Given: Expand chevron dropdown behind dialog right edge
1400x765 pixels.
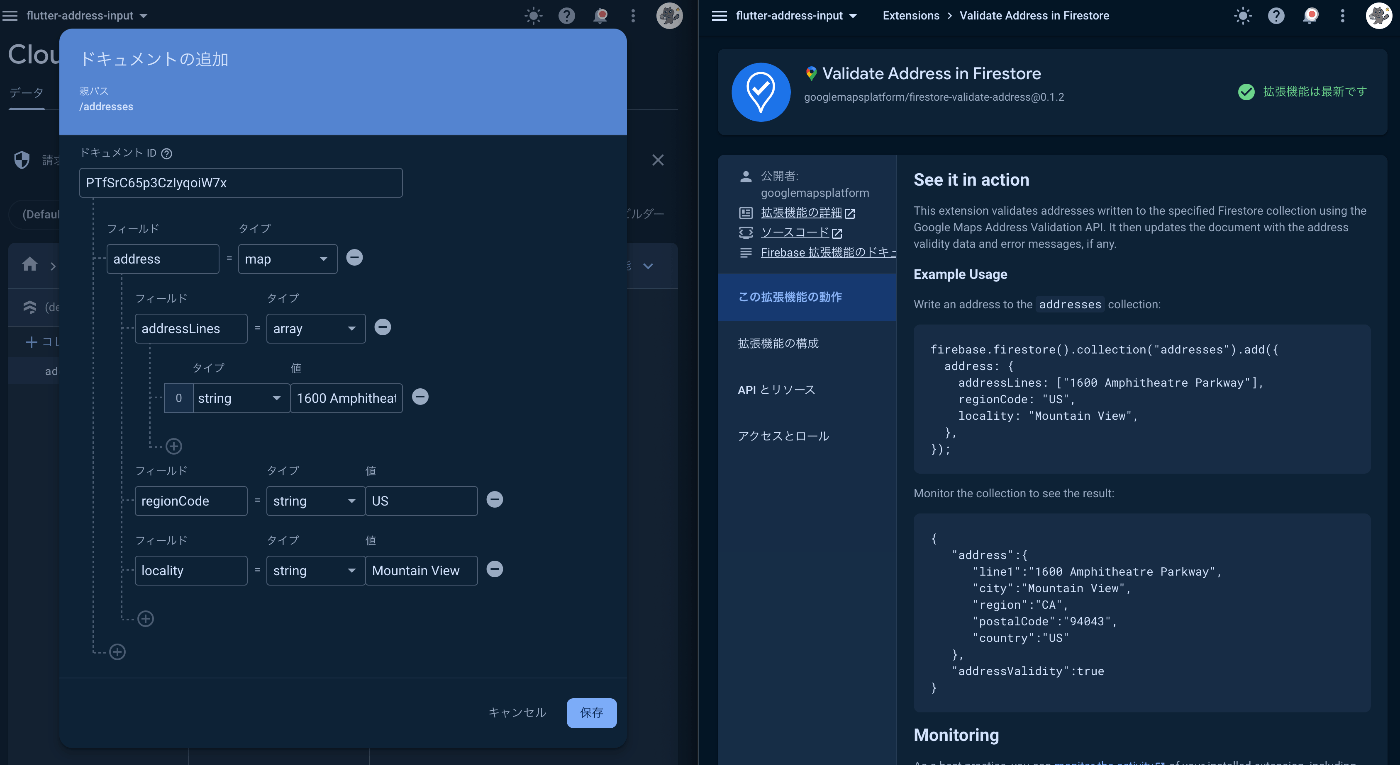Looking at the screenshot, I should pos(648,266).
